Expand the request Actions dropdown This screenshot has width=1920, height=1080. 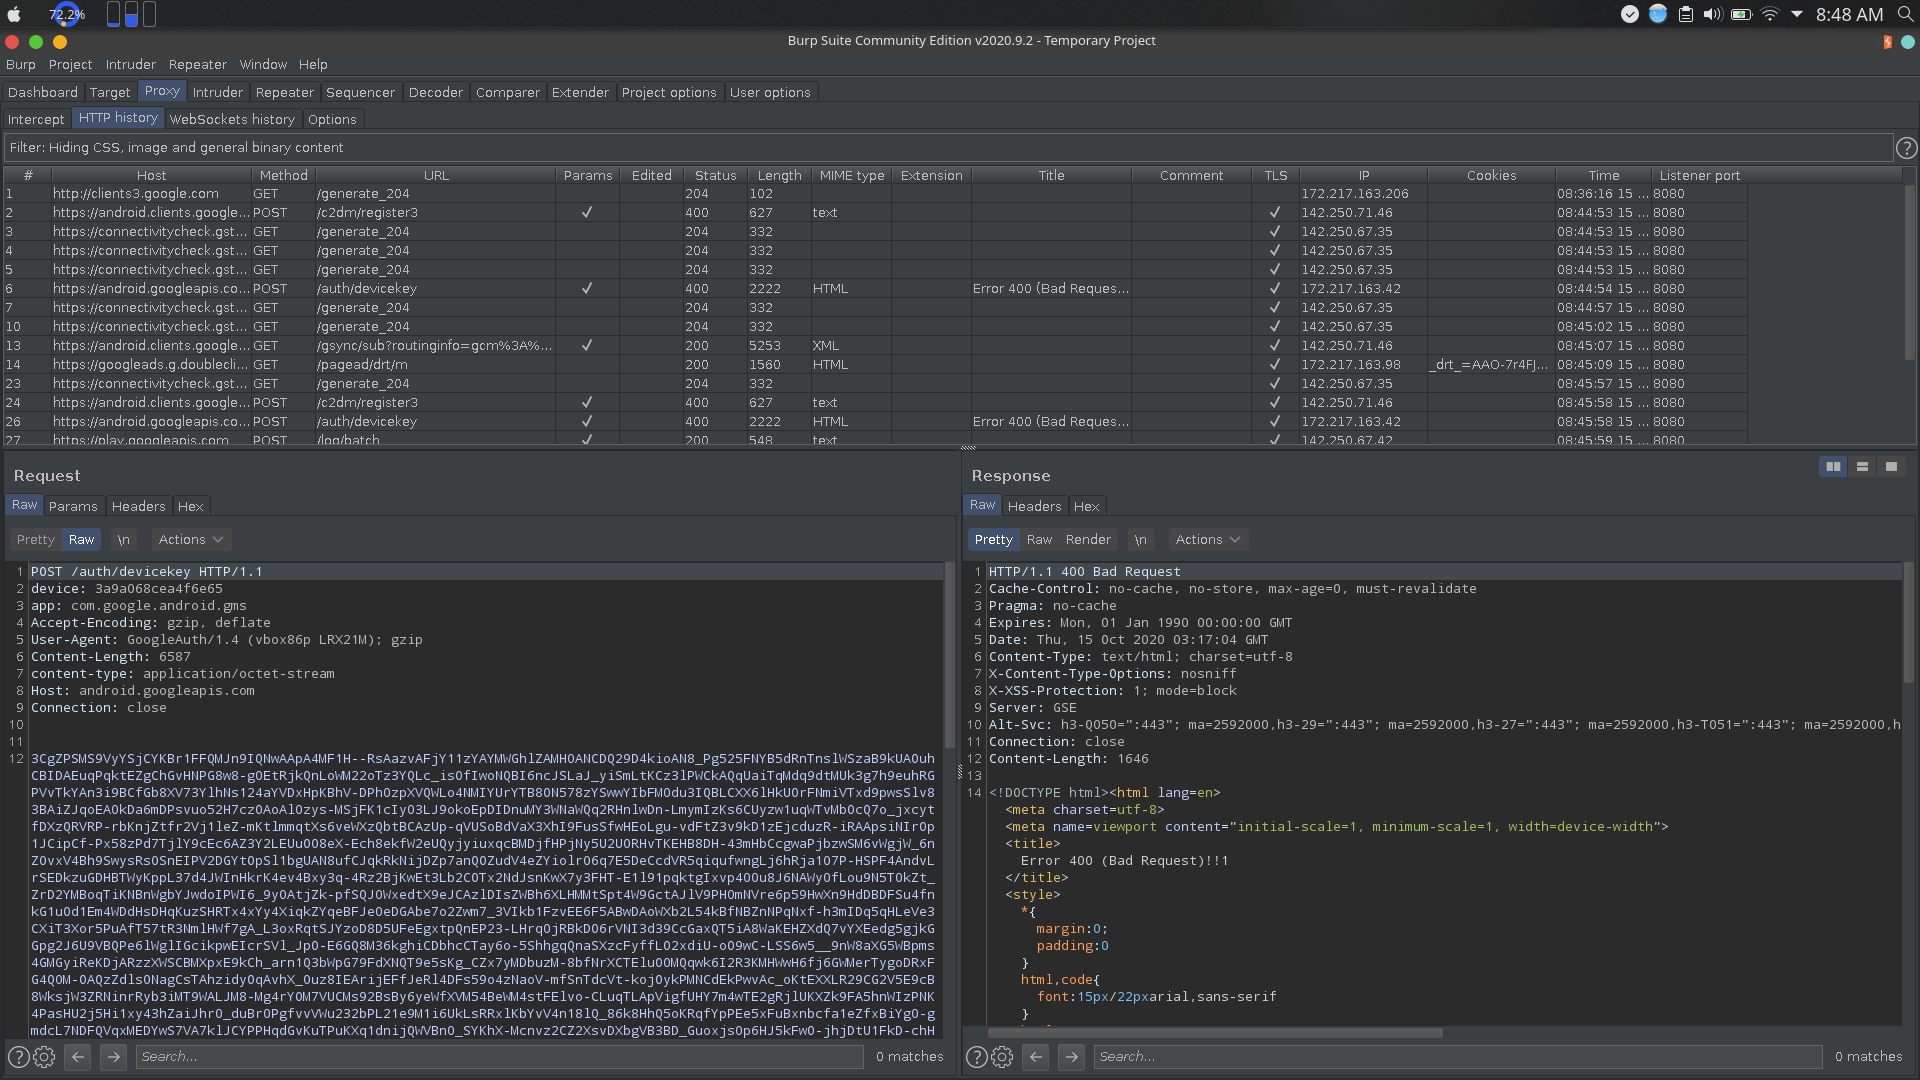coord(190,540)
